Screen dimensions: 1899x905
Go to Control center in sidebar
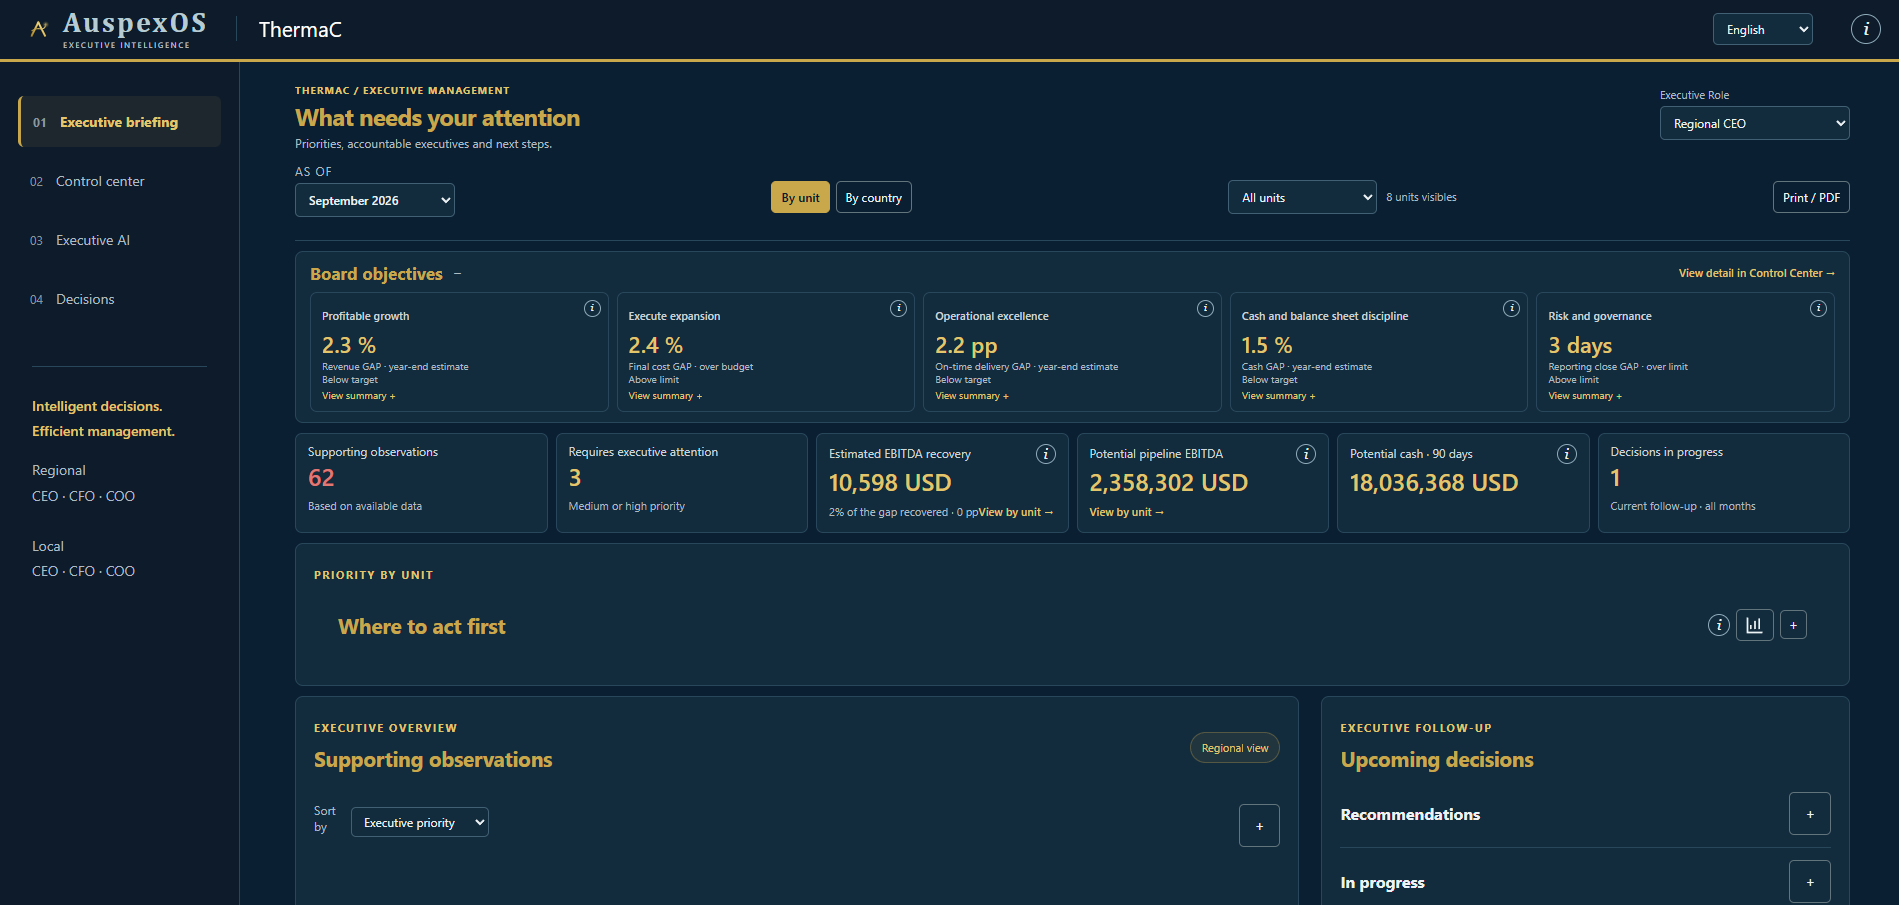point(100,181)
